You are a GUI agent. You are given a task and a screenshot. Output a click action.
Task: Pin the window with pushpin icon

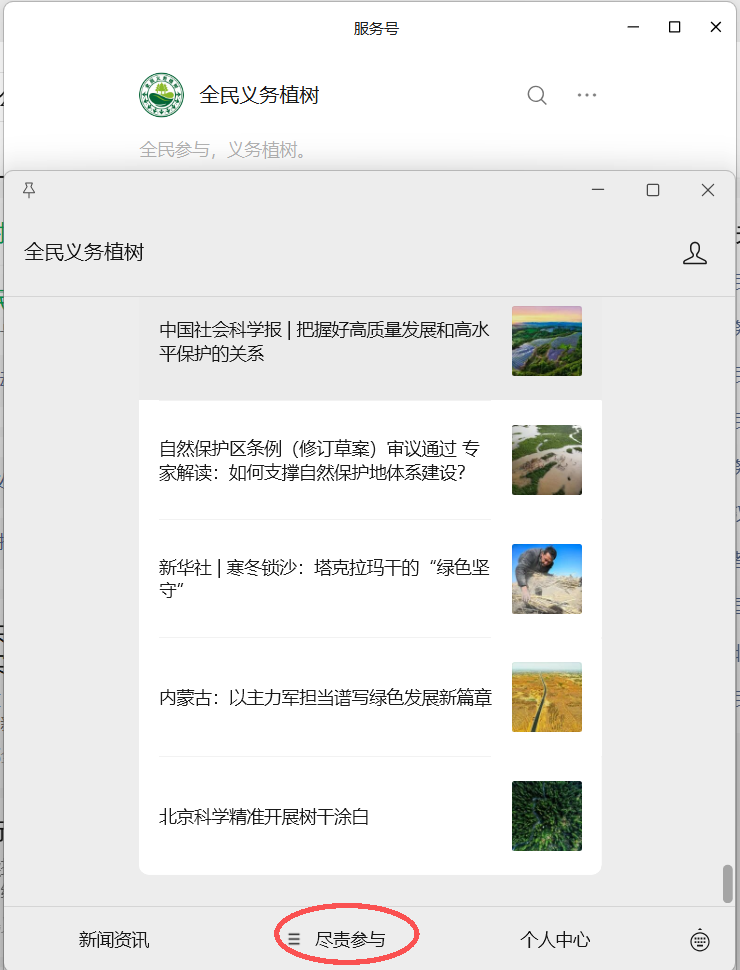click(x=29, y=190)
